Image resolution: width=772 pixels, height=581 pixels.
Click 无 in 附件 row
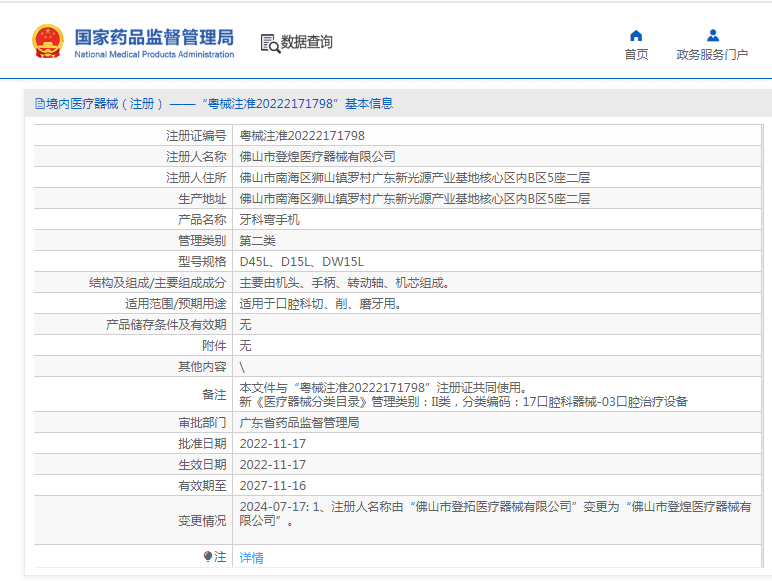click(245, 346)
